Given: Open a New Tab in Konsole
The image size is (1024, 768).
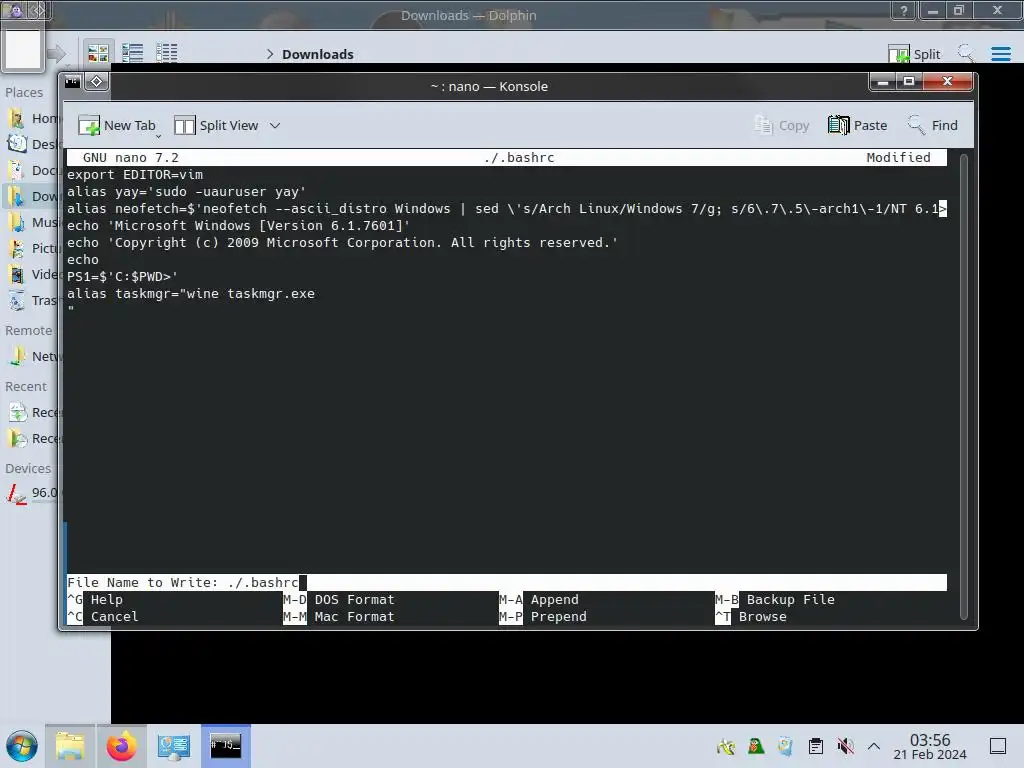Looking at the screenshot, I should pos(118,125).
